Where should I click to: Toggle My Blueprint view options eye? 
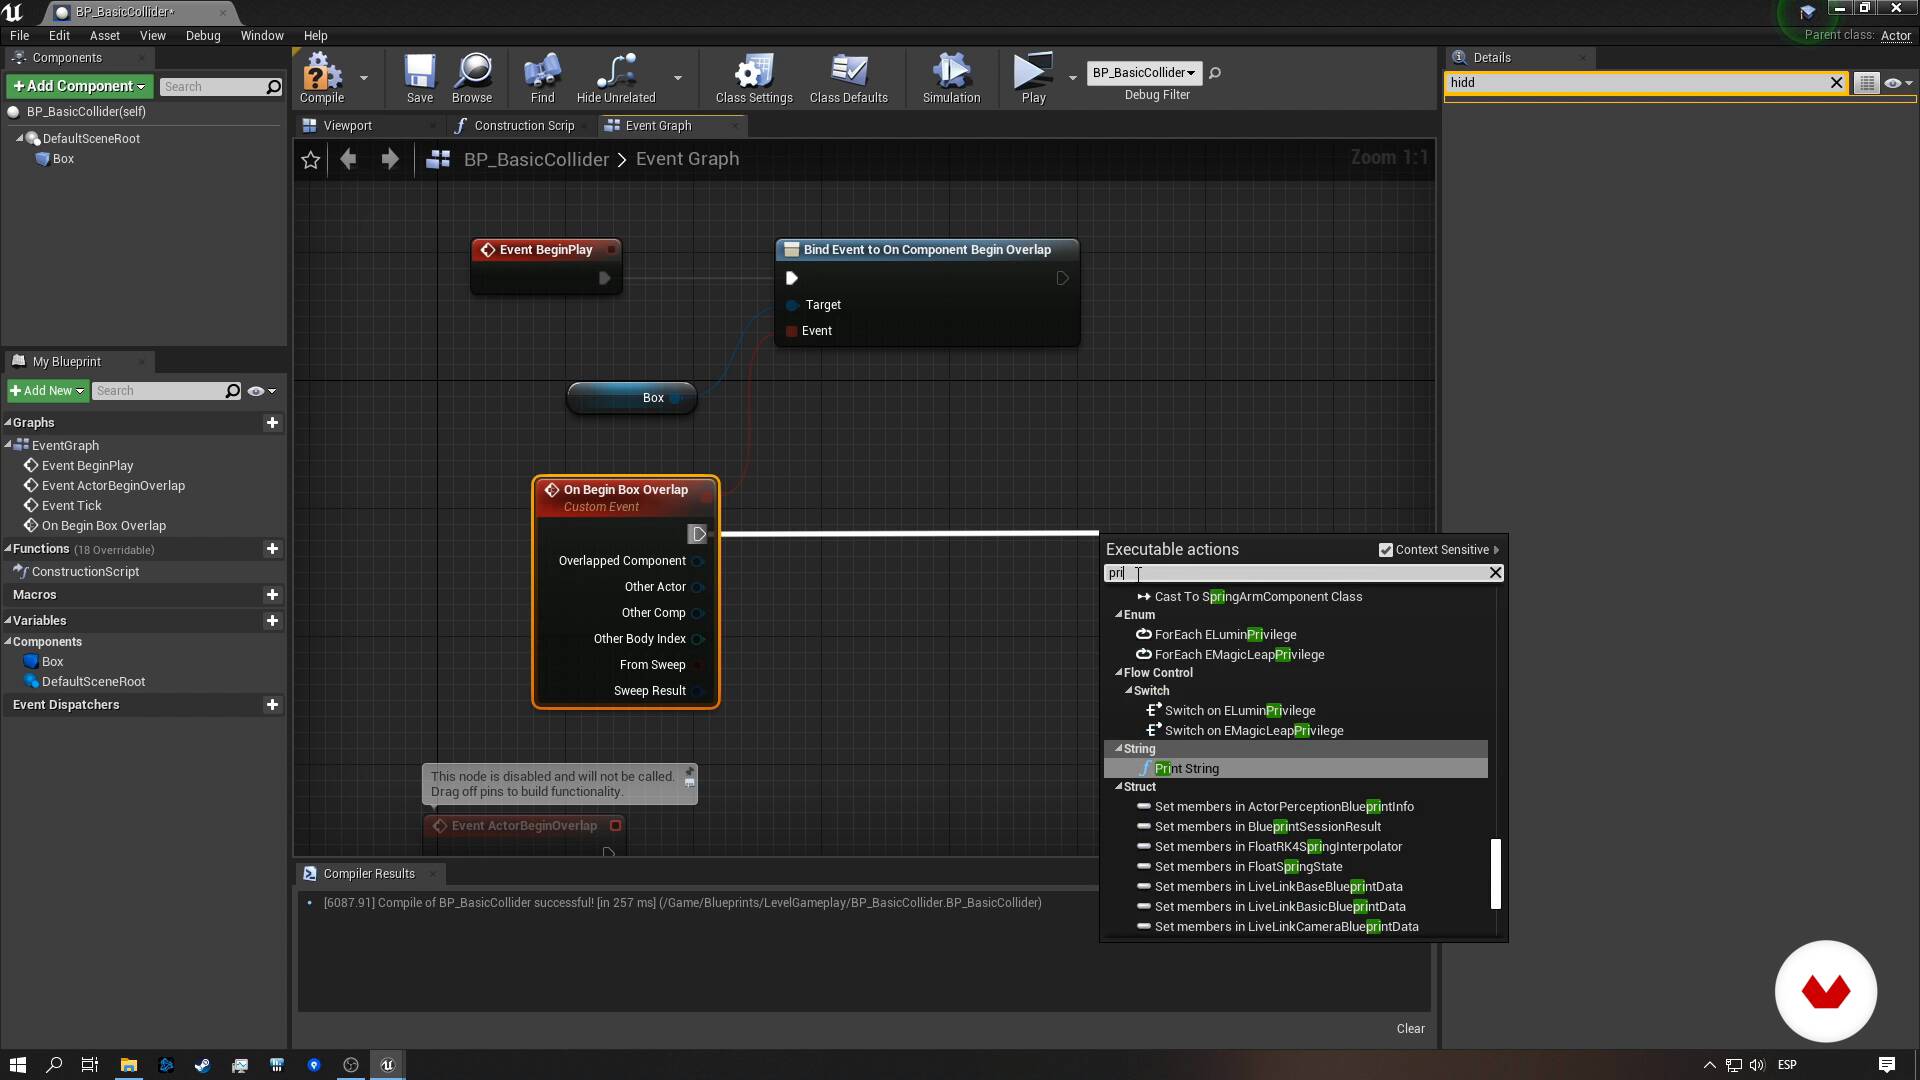[x=262, y=391]
